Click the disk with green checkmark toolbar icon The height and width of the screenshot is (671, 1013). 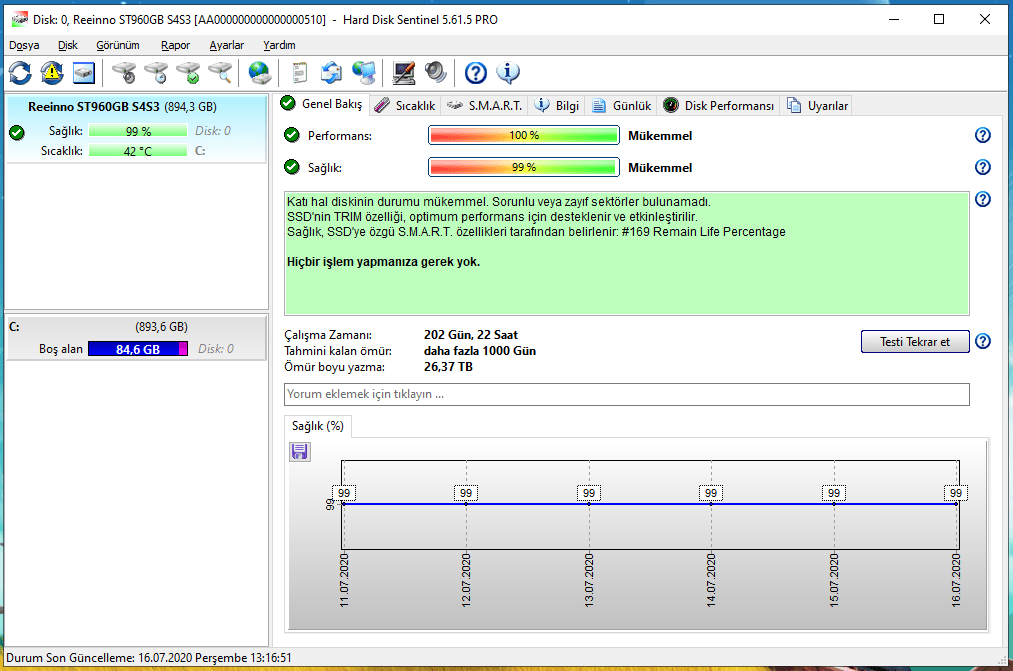[189, 73]
